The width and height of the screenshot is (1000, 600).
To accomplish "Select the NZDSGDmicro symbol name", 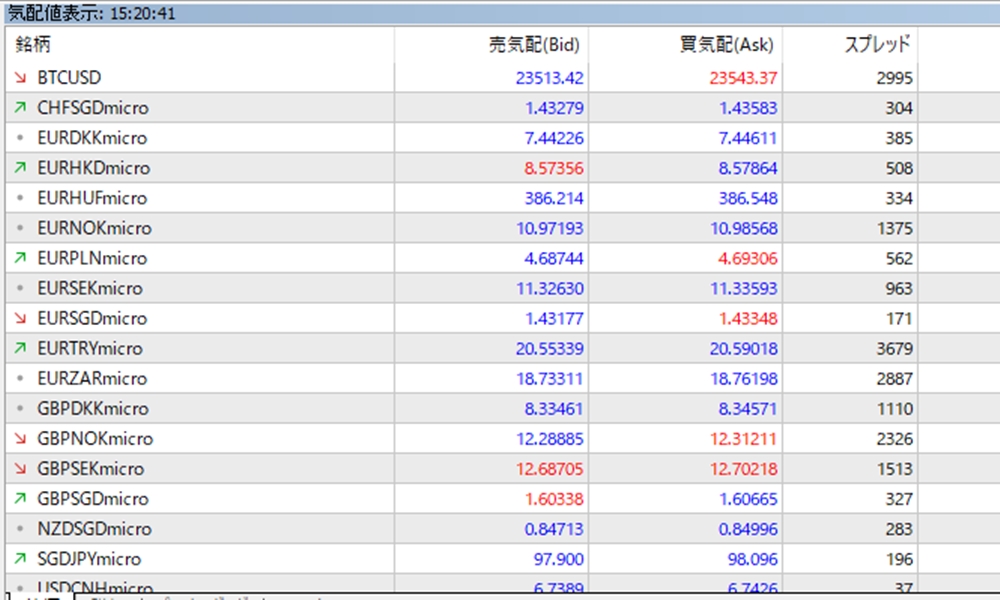I will click(94, 528).
